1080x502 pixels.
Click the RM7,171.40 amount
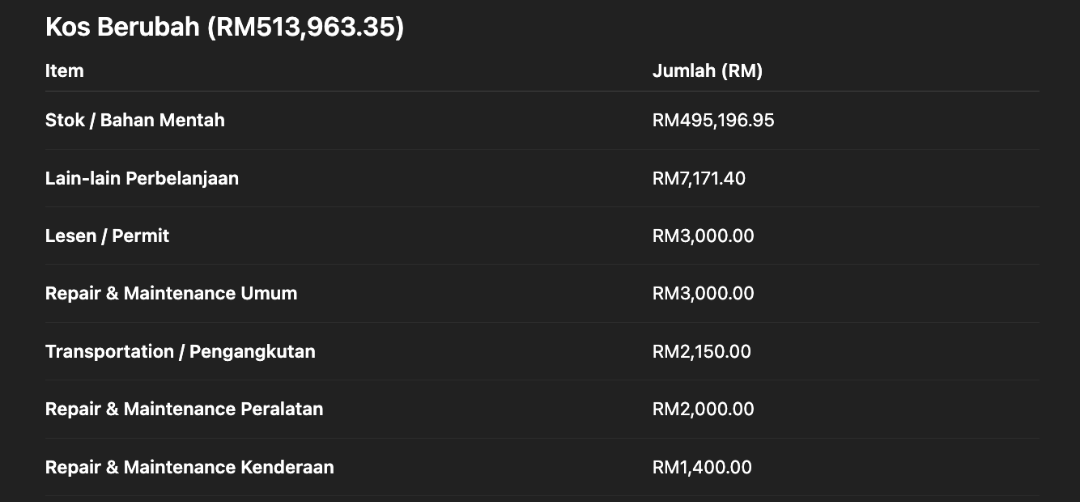pyautogui.click(x=699, y=179)
